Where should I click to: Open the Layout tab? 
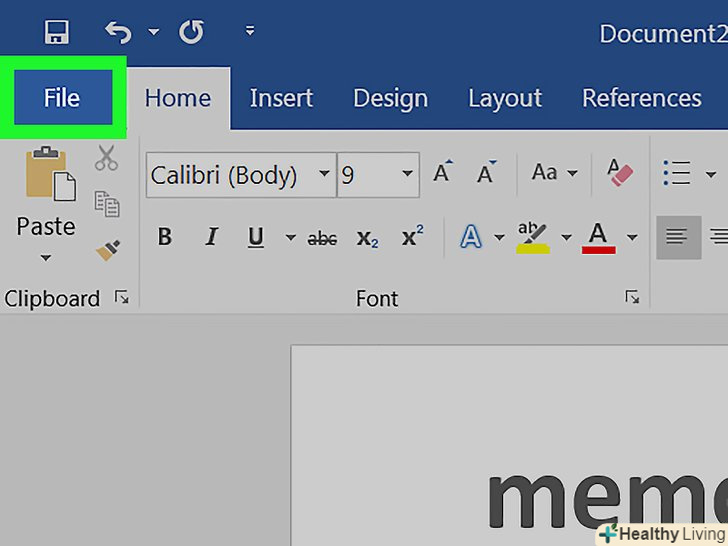pos(505,98)
